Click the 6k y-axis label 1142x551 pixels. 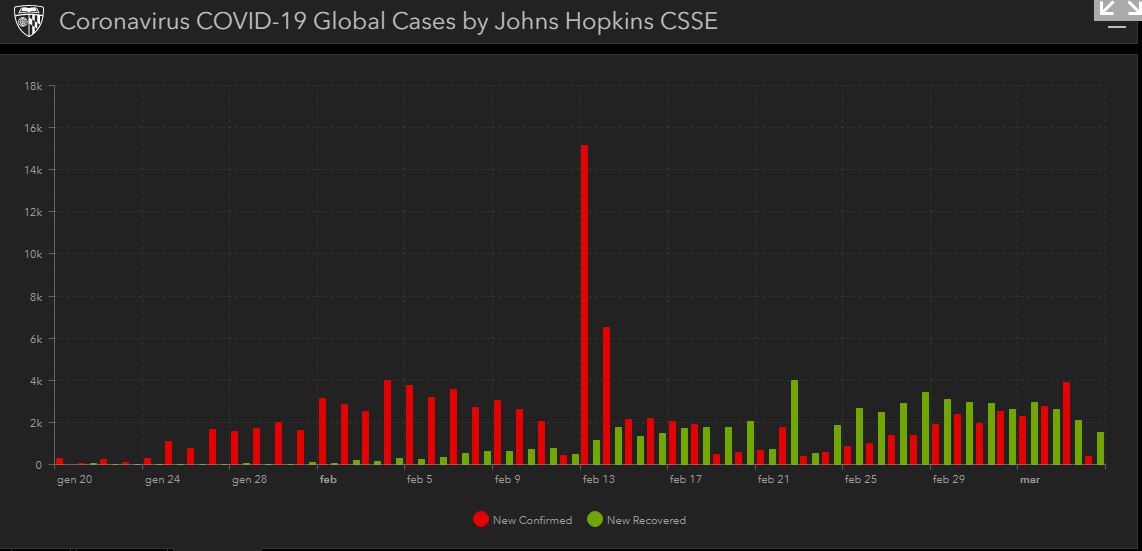(x=36, y=338)
